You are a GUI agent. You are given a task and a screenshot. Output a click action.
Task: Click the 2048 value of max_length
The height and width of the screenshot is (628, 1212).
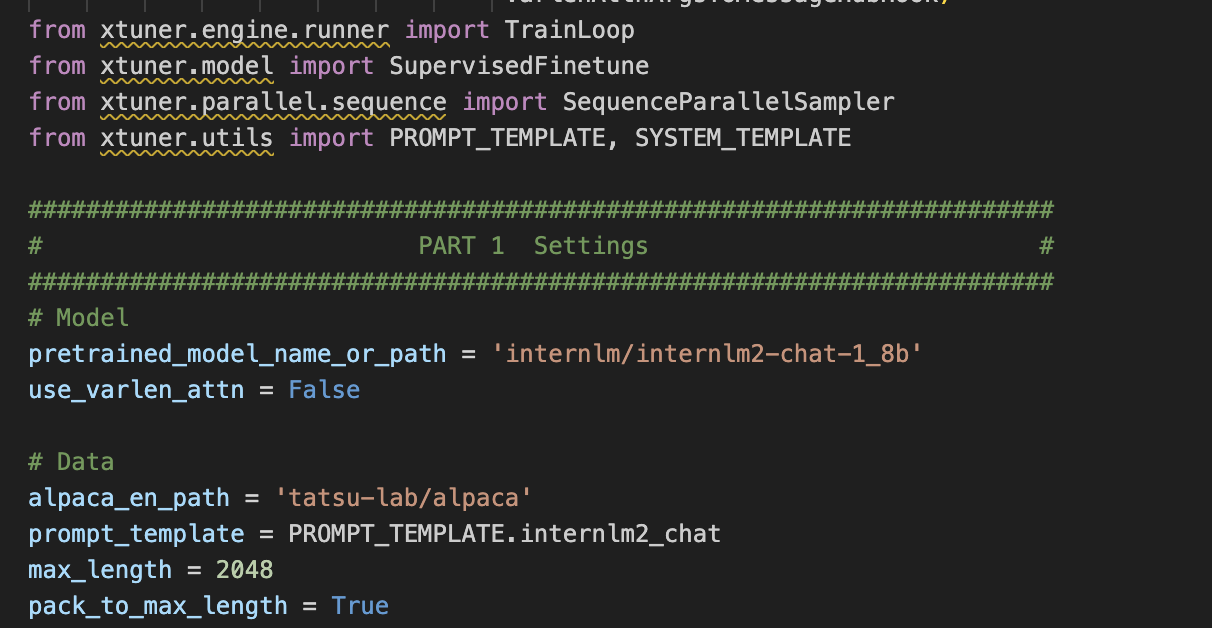click(244, 570)
